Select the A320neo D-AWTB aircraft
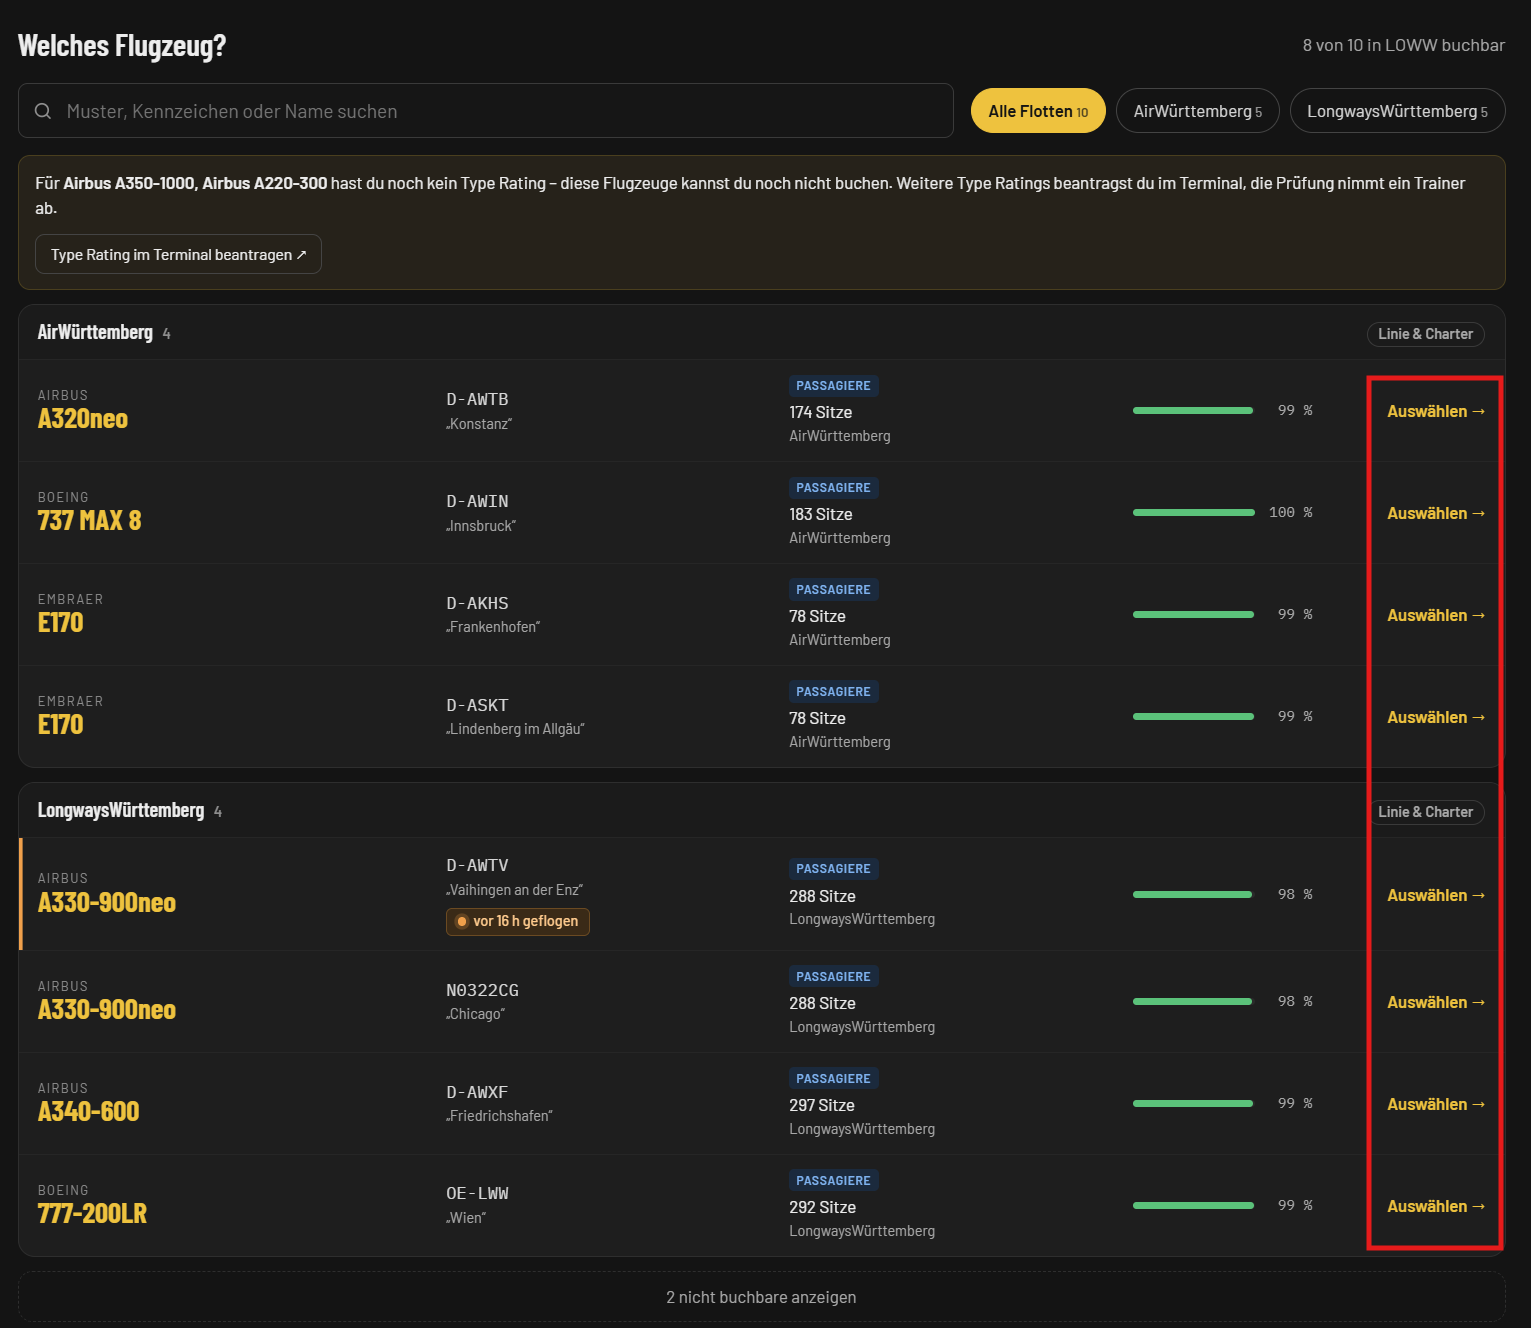The width and height of the screenshot is (1531, 1328). [1436, 411]
